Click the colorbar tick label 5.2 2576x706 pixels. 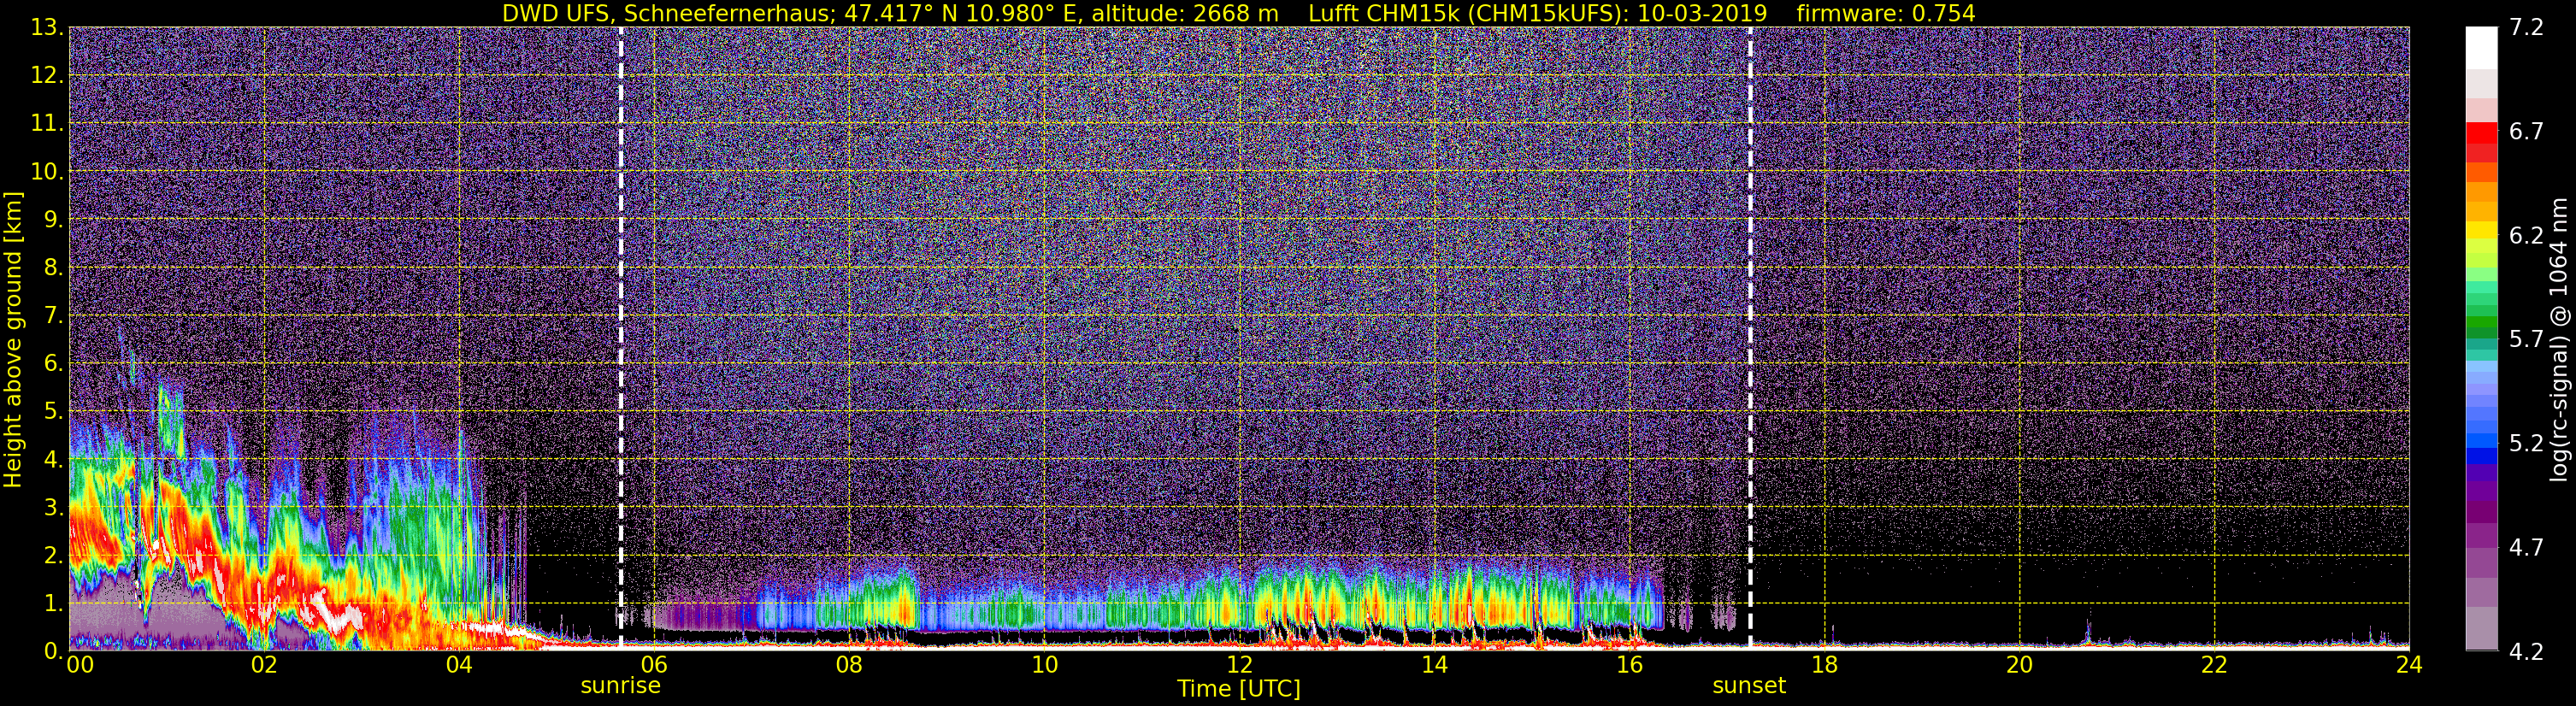2526,443
